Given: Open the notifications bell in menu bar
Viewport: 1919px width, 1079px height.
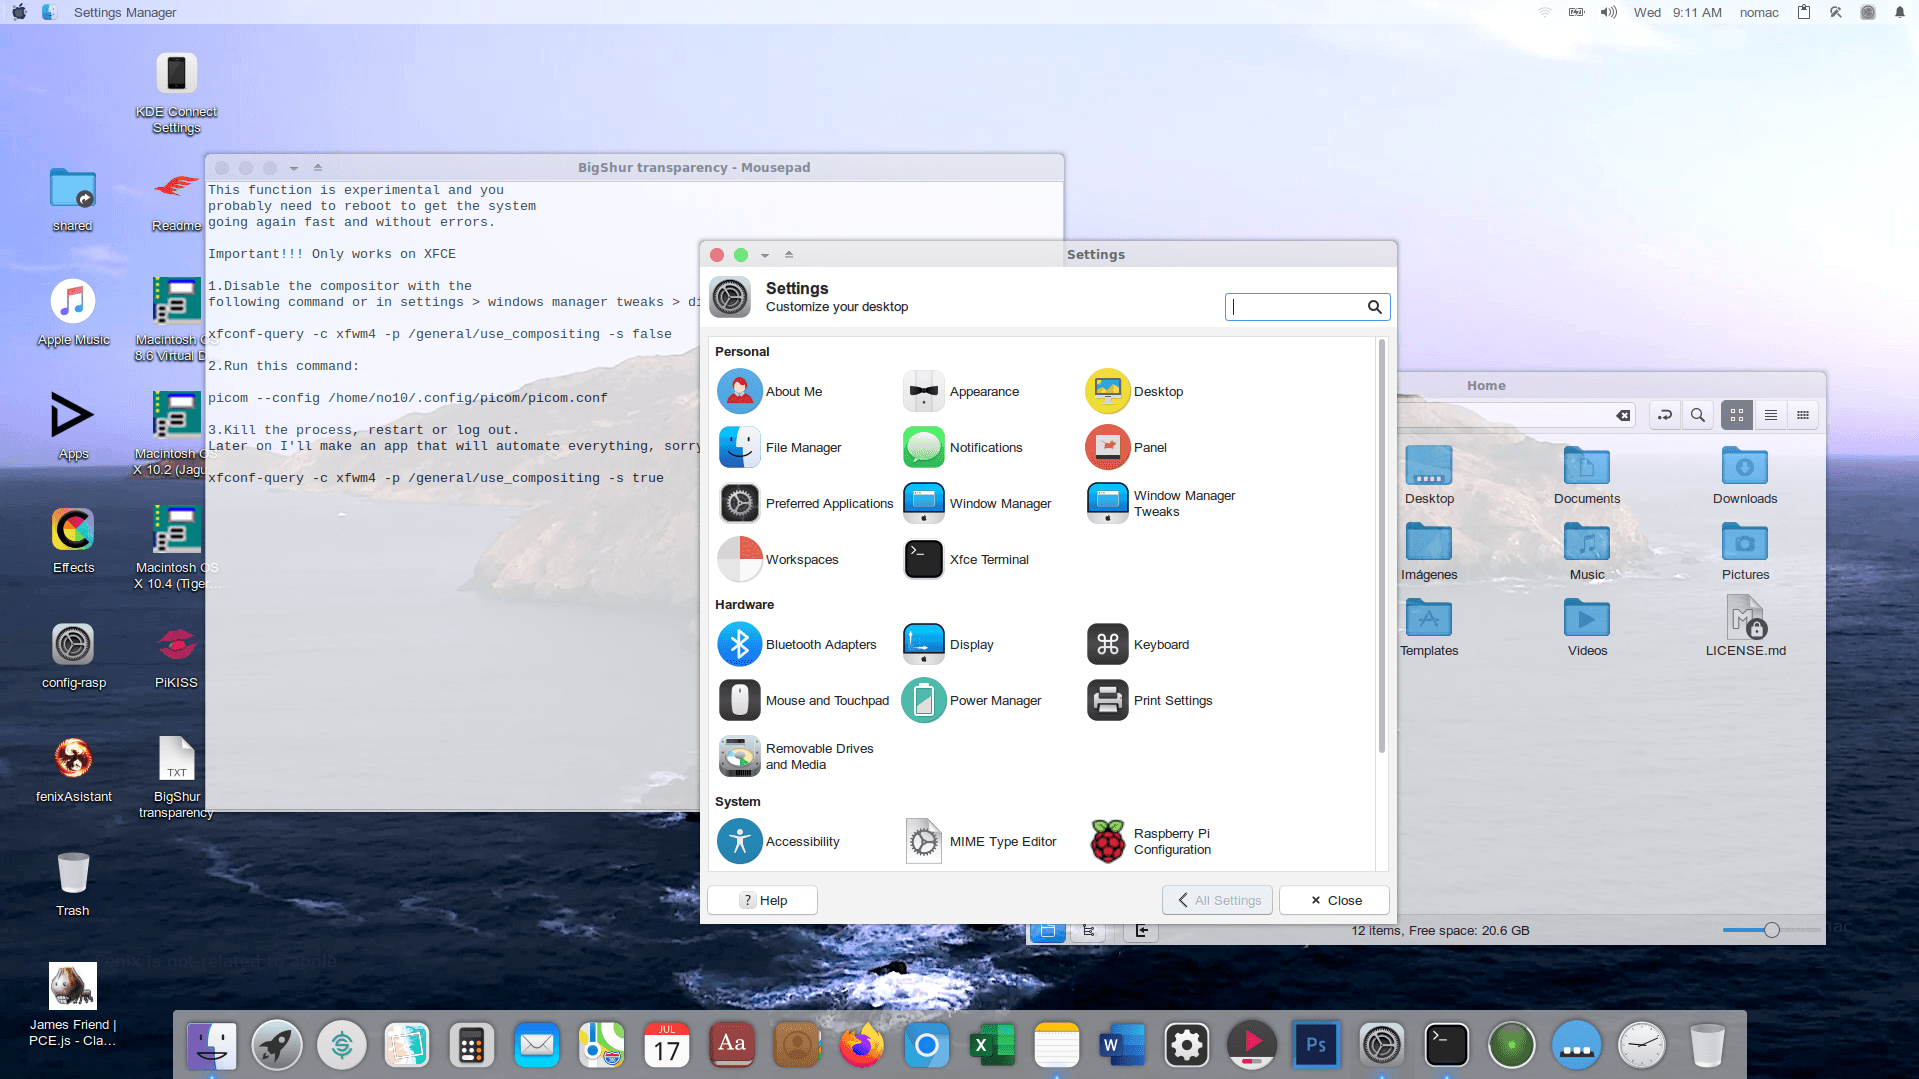Looking at the screenshot, I should pos(1900,12).
